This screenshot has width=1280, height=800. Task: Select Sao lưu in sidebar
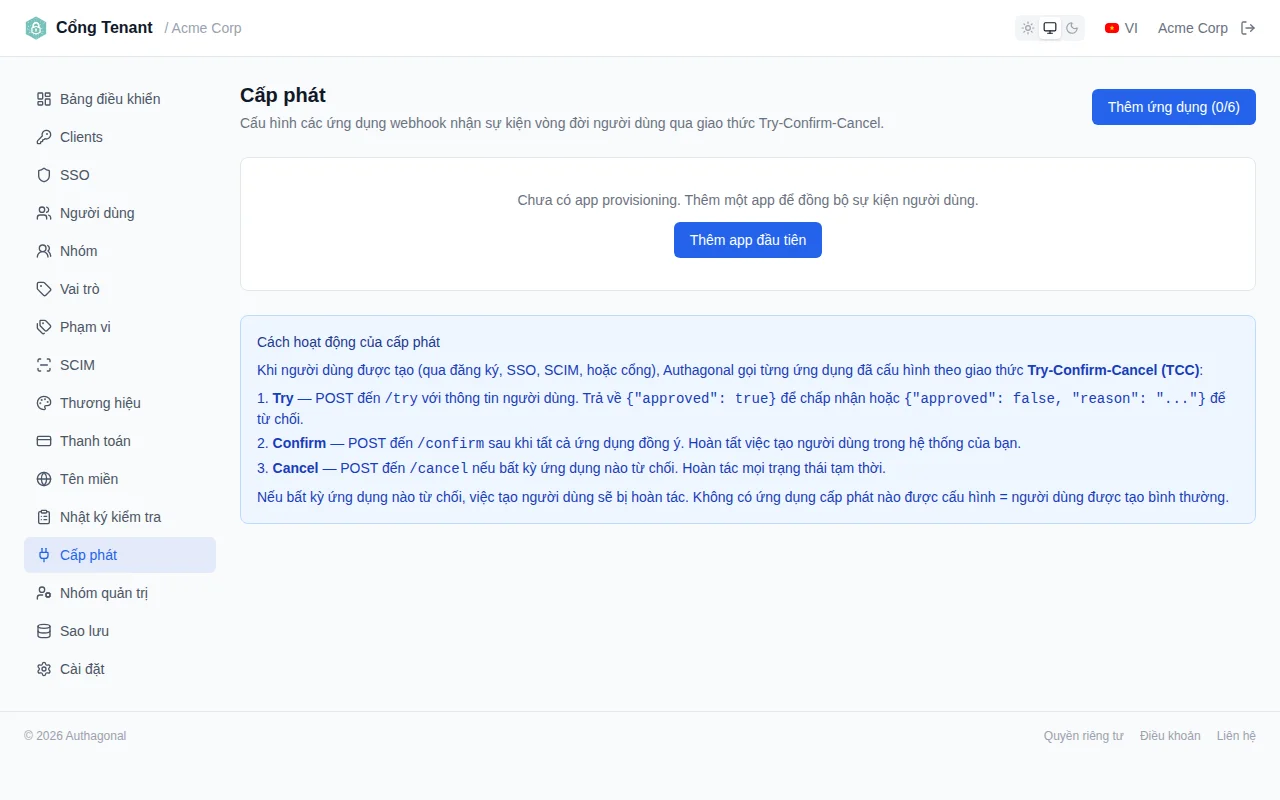coord(120,631)
